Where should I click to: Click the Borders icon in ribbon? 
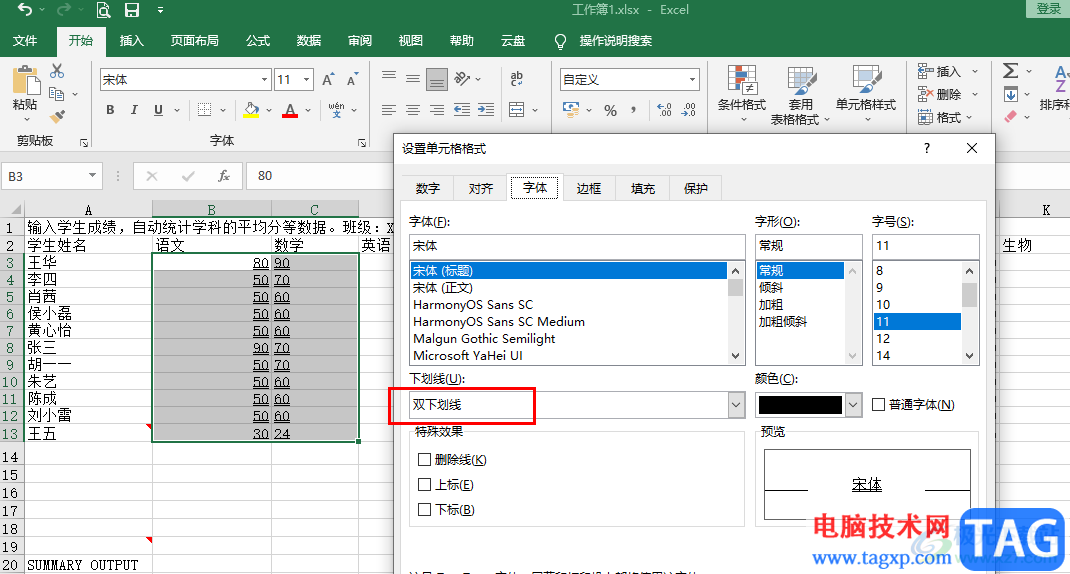pyautogui.click(x=204, y=110)
